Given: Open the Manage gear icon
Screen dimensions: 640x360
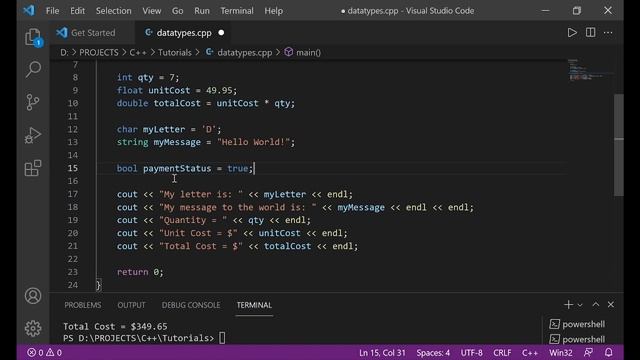Looking at the screenshot, I should (x=33, y=328).
